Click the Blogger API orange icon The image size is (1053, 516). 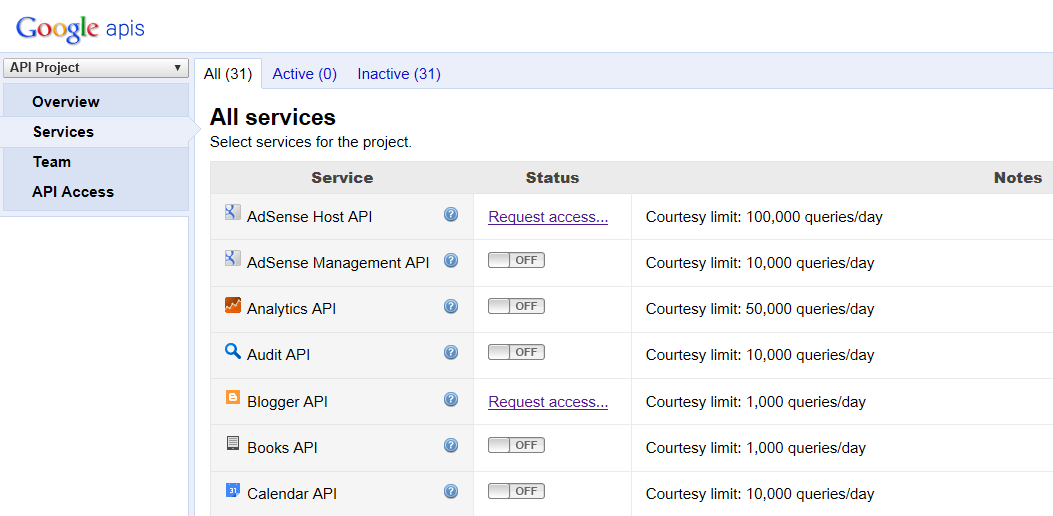click(233, 398)
